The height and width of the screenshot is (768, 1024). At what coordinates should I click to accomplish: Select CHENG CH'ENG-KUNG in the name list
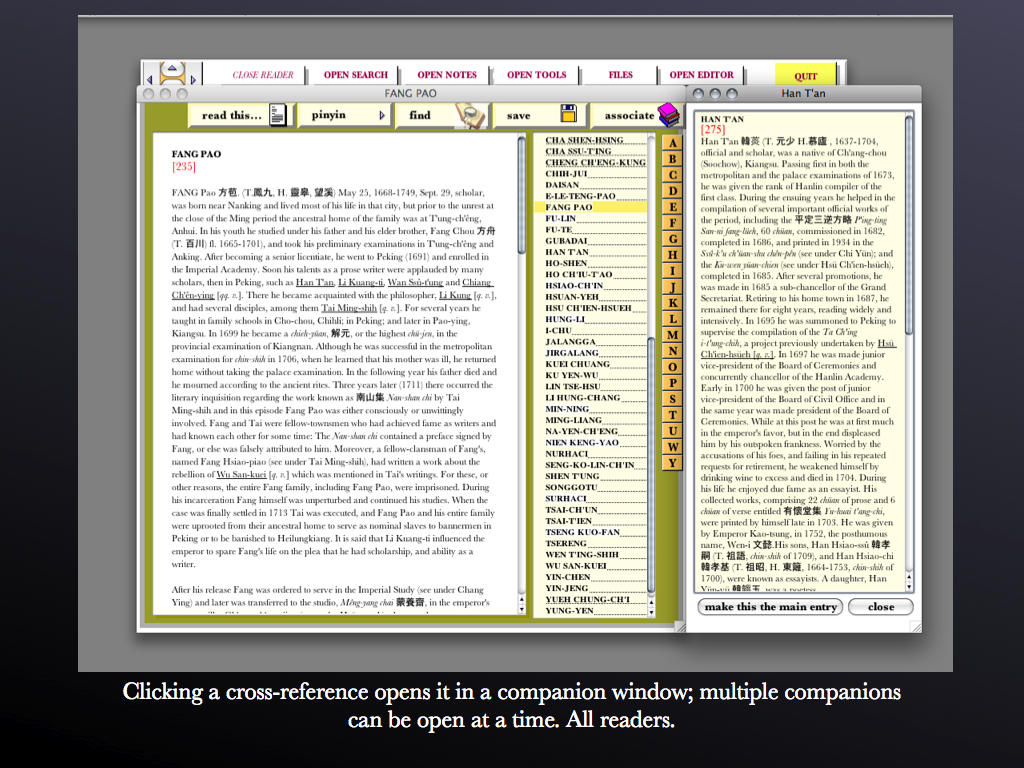[595, 162]
